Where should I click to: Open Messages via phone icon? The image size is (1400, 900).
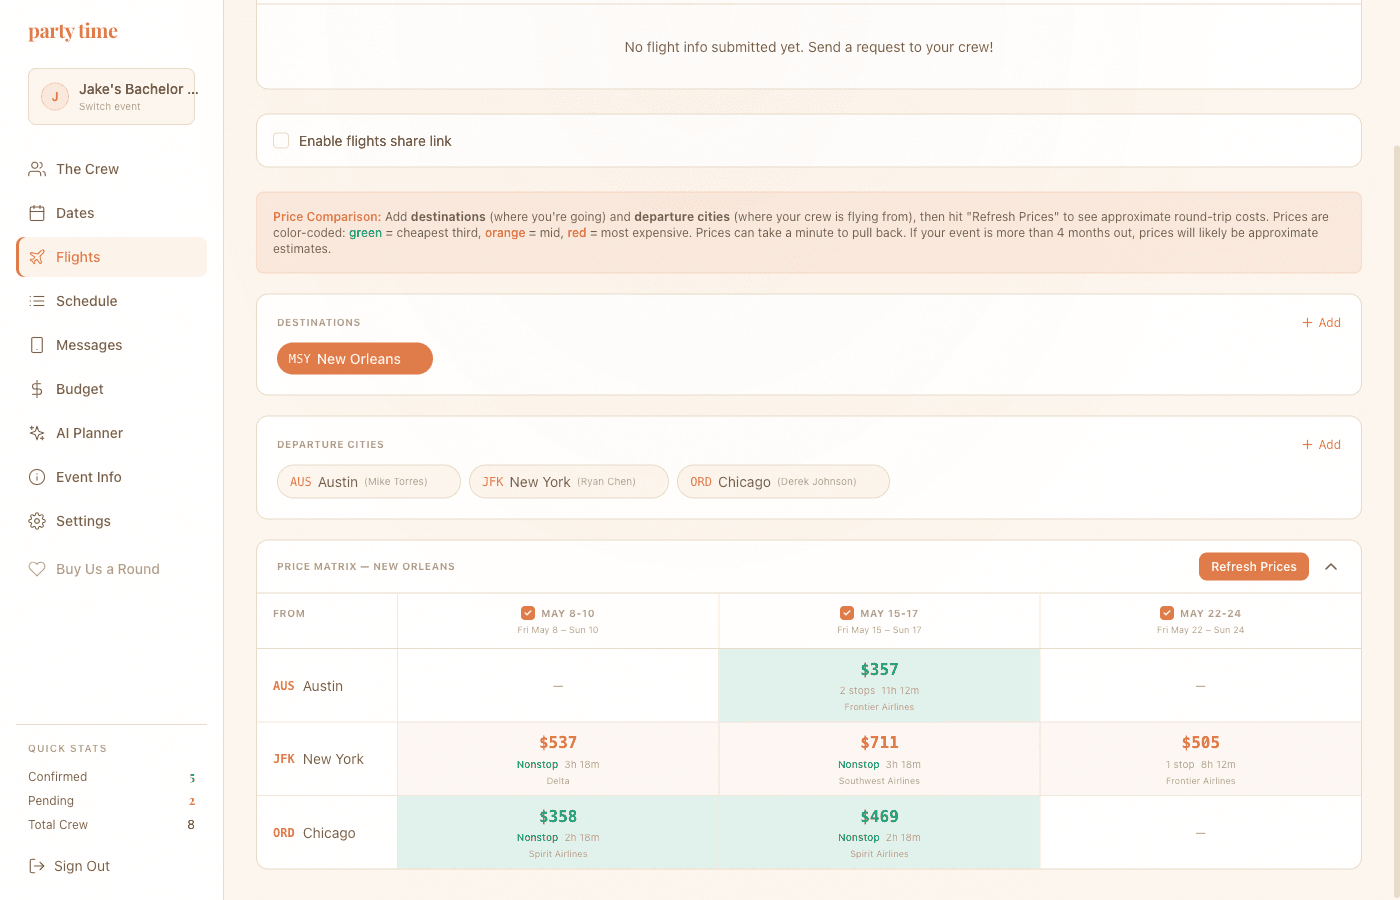point(37,344)
